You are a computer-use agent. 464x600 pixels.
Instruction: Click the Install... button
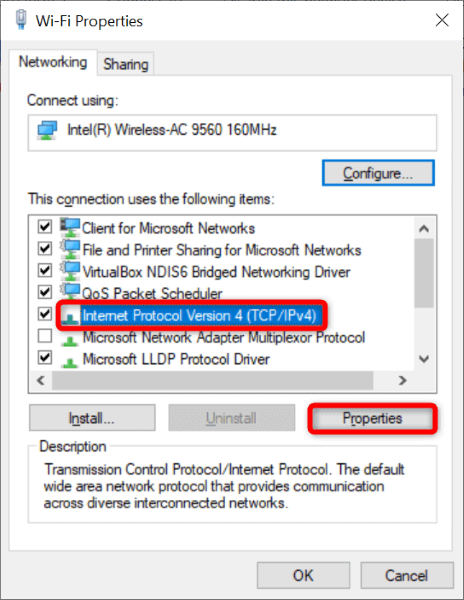(92, 418)
